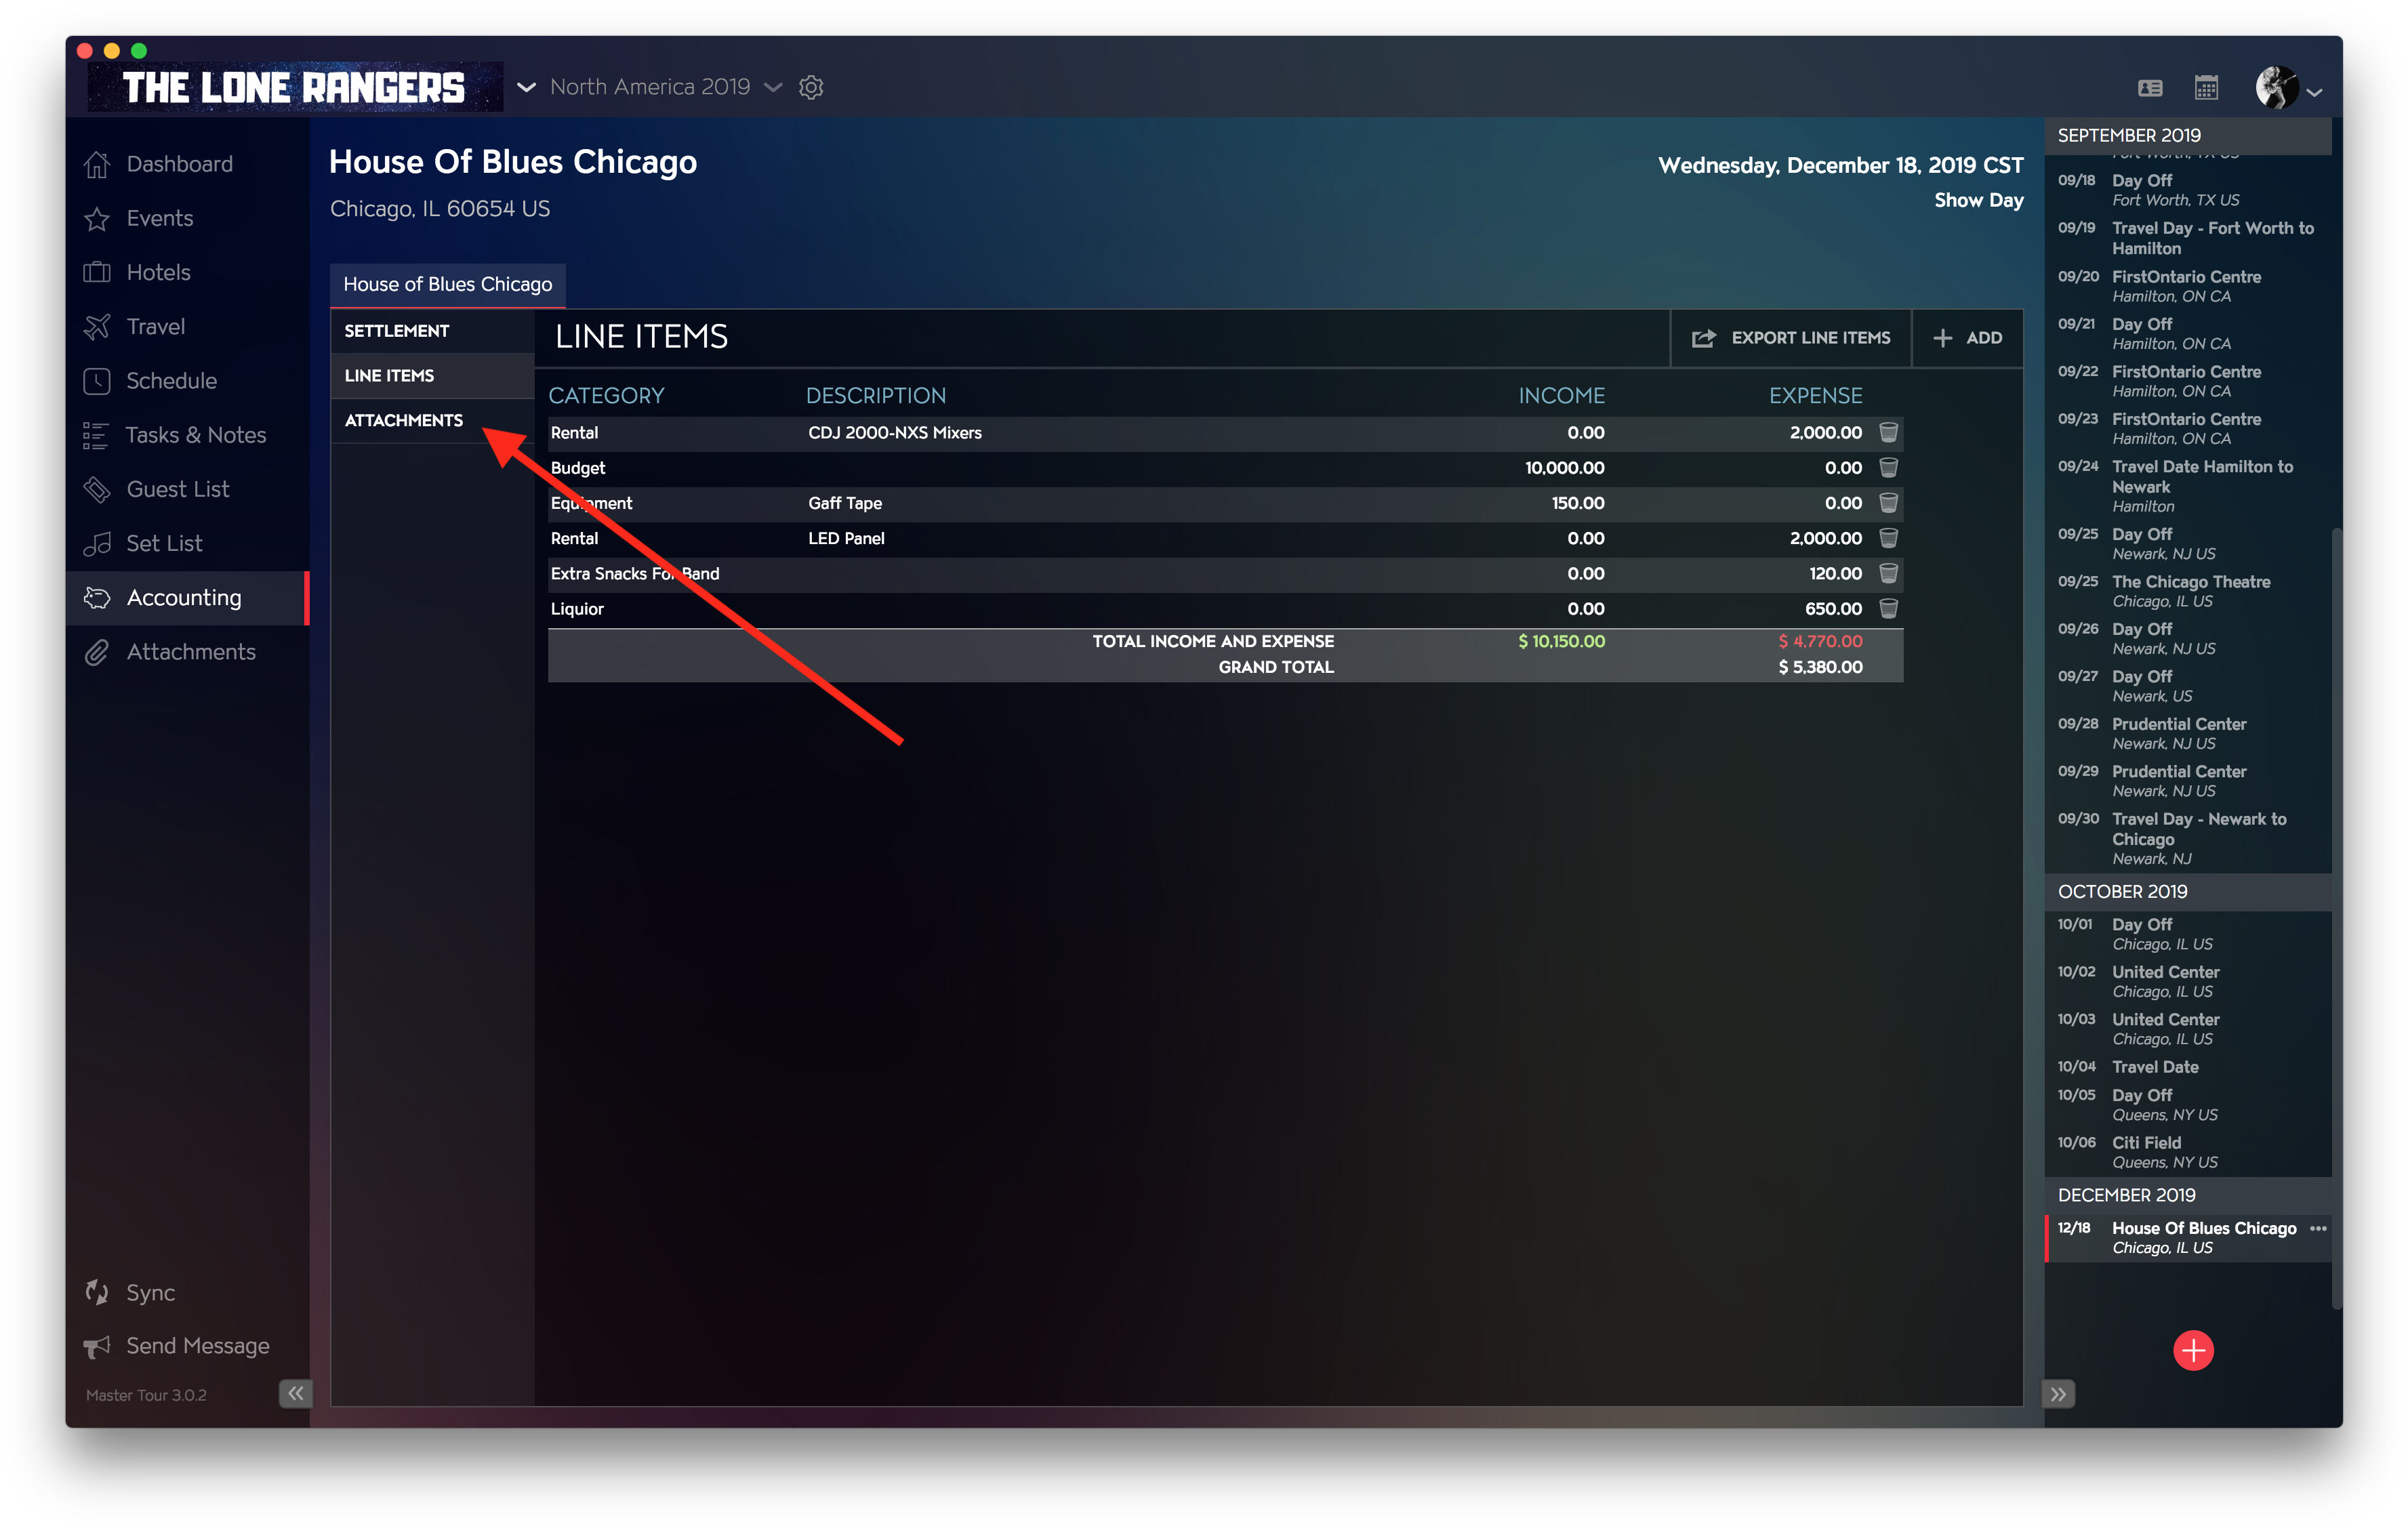This screenshot has height=1528, width=2408.
Task: Click the red plus add-day button
Action: (2193, 1350)
